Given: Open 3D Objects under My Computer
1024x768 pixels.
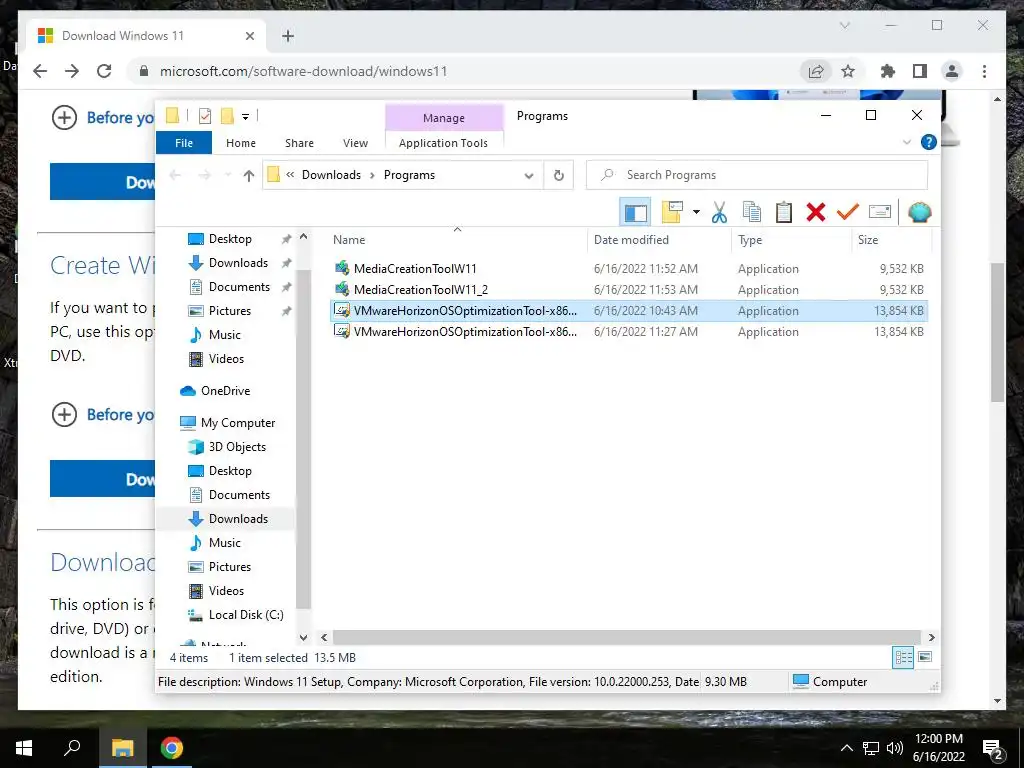Looking at the screenshot, I should (237, 447).
